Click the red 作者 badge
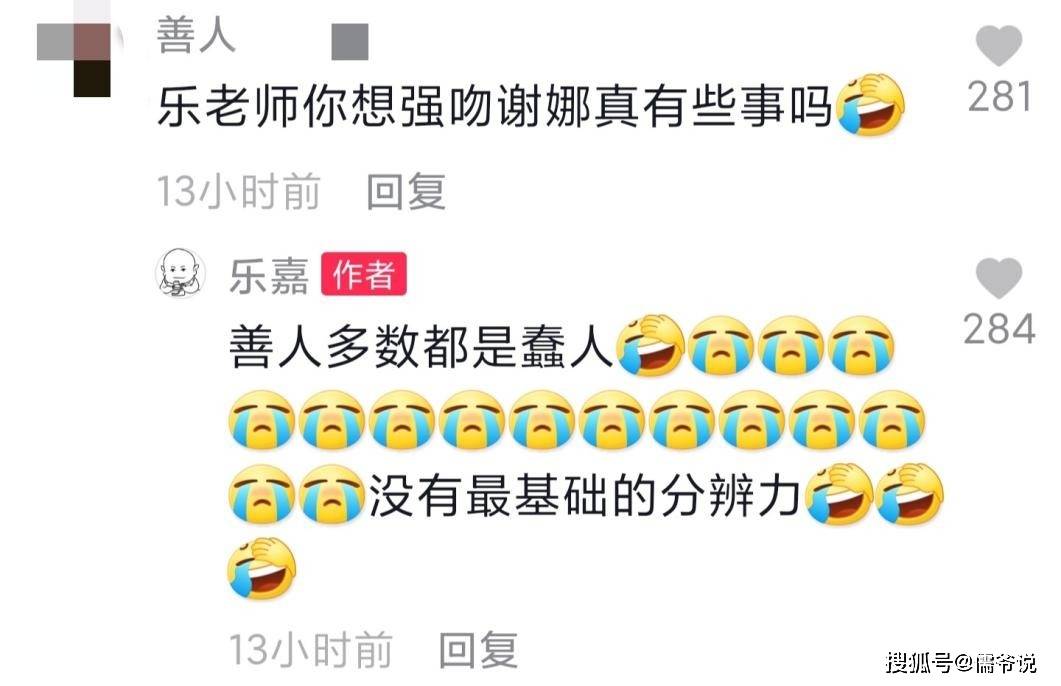Image resolution: width=1061 pixels, height=686 pixels. point(364,274)
